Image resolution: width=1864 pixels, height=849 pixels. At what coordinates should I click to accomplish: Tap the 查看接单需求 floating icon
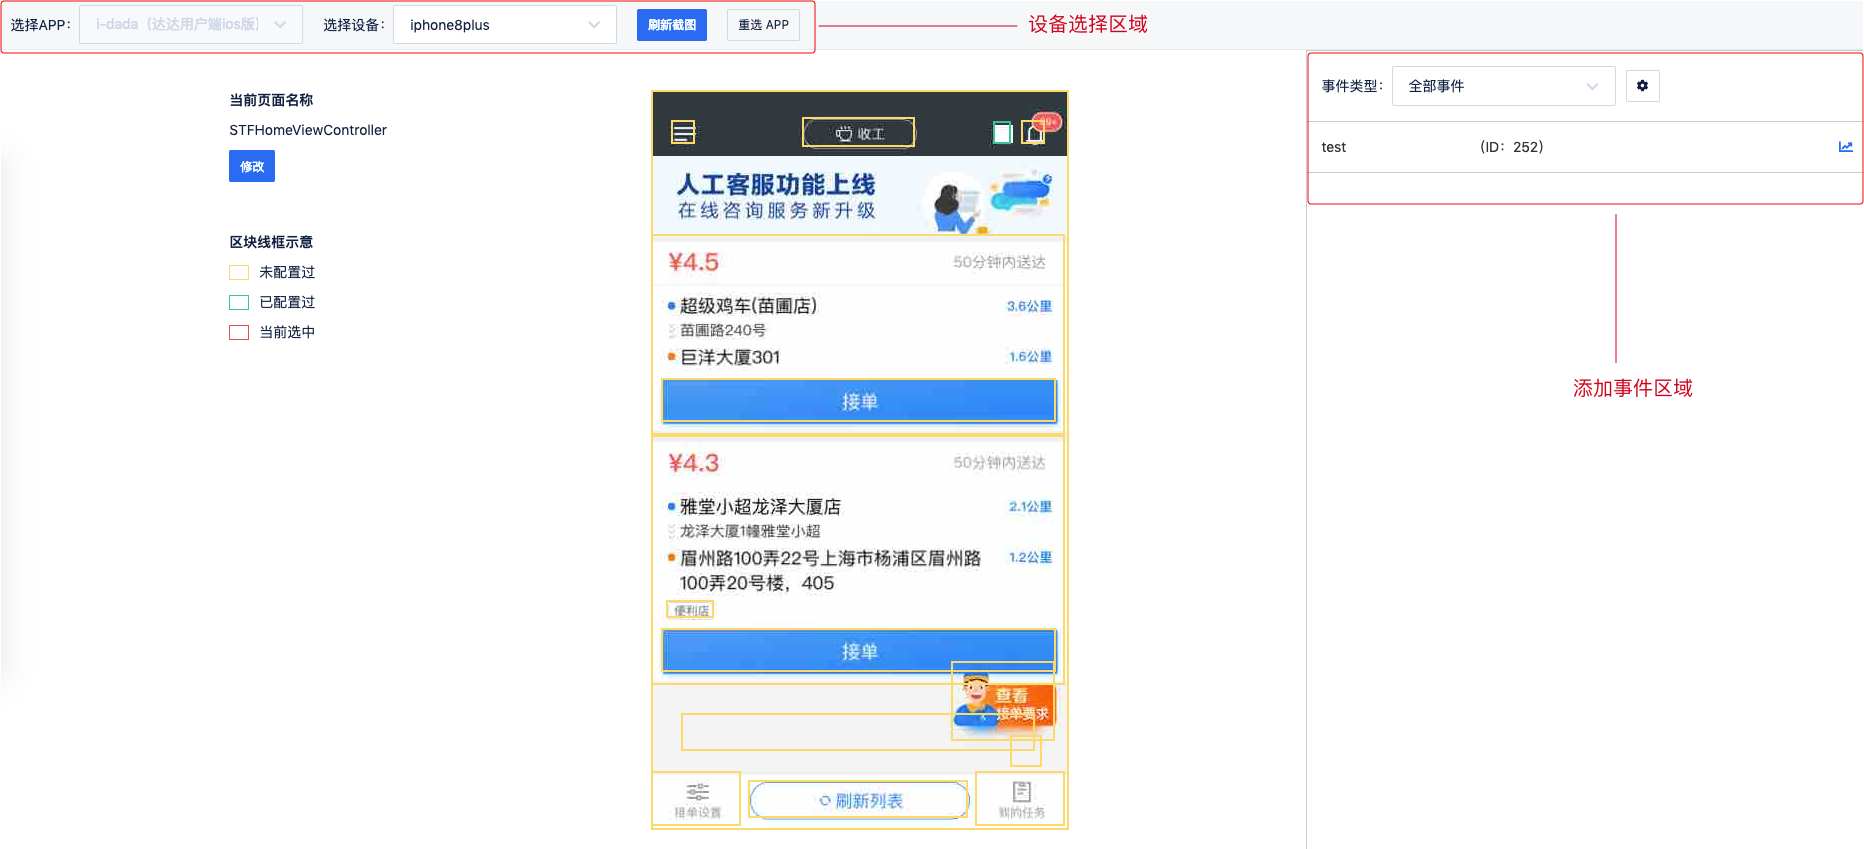tap(1003, 701)
